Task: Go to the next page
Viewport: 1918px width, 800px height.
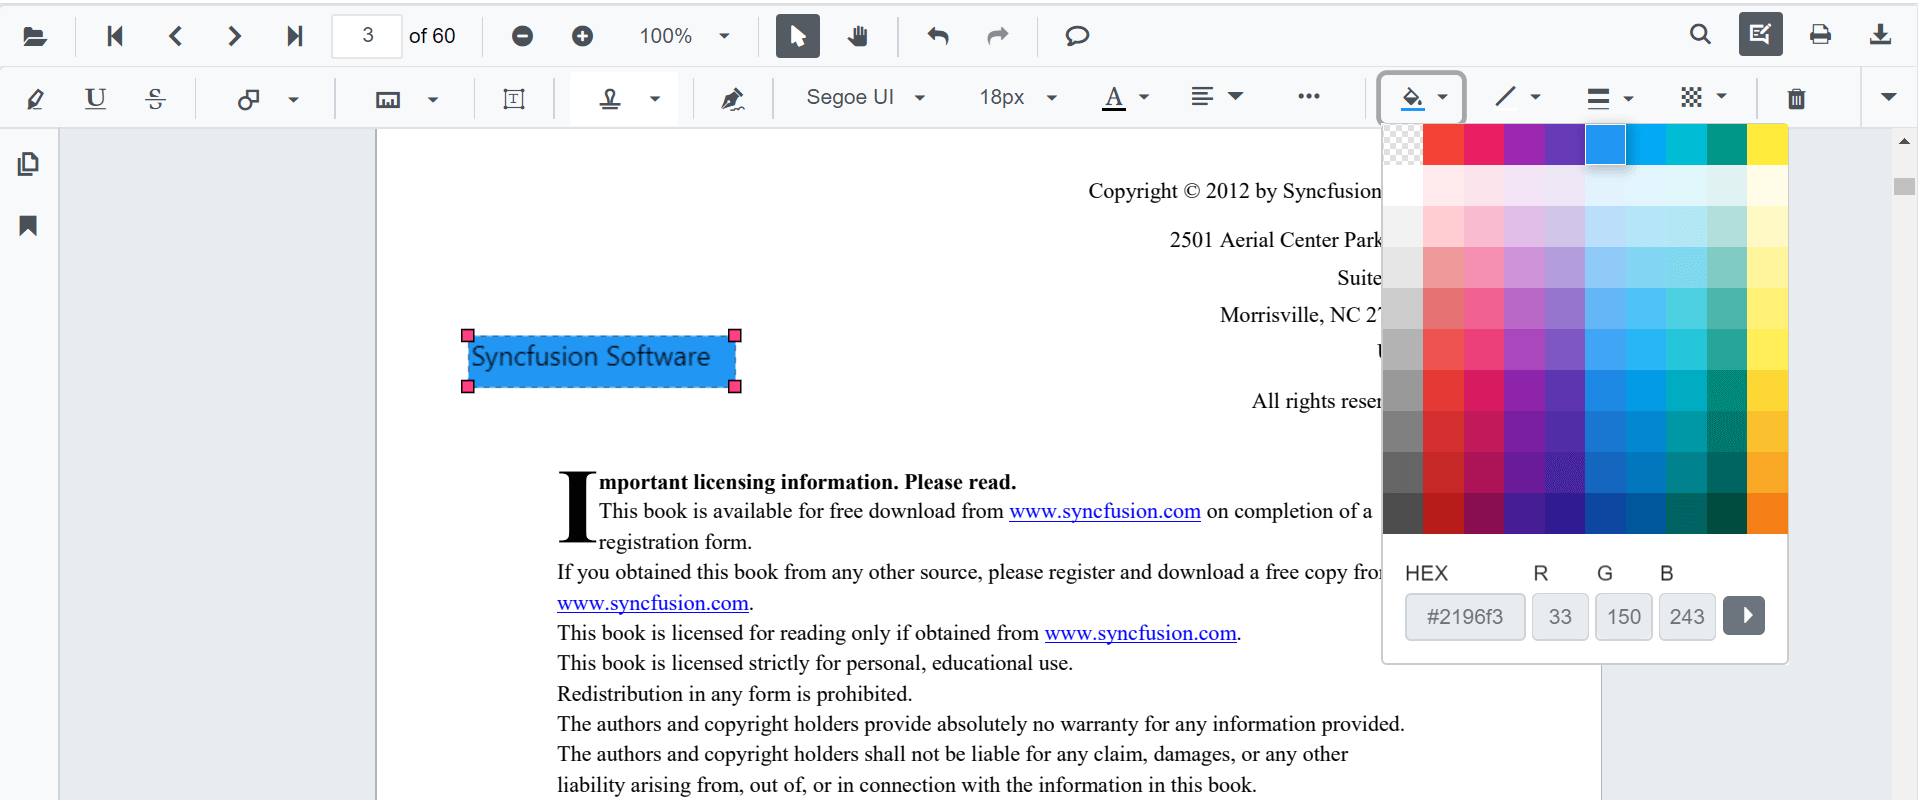Action: [234, 36]
